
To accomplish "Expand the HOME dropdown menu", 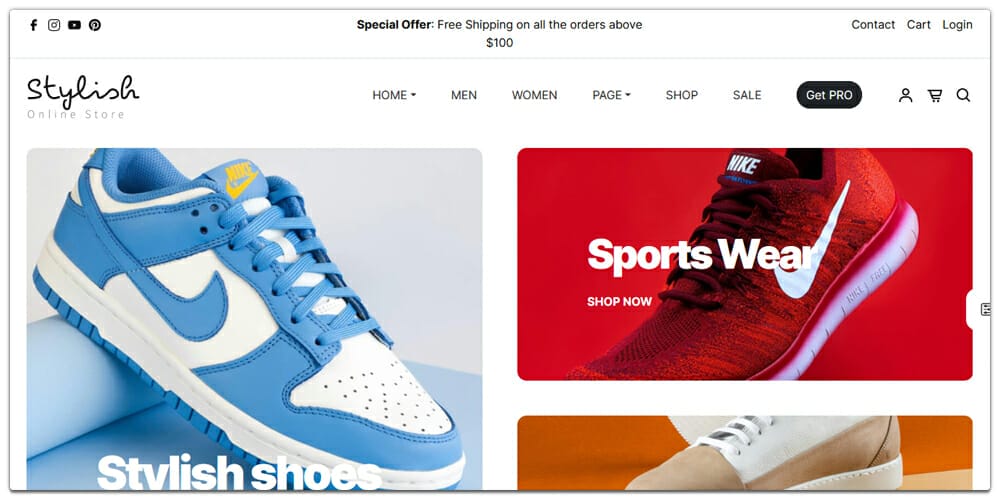I will [394, 95].
